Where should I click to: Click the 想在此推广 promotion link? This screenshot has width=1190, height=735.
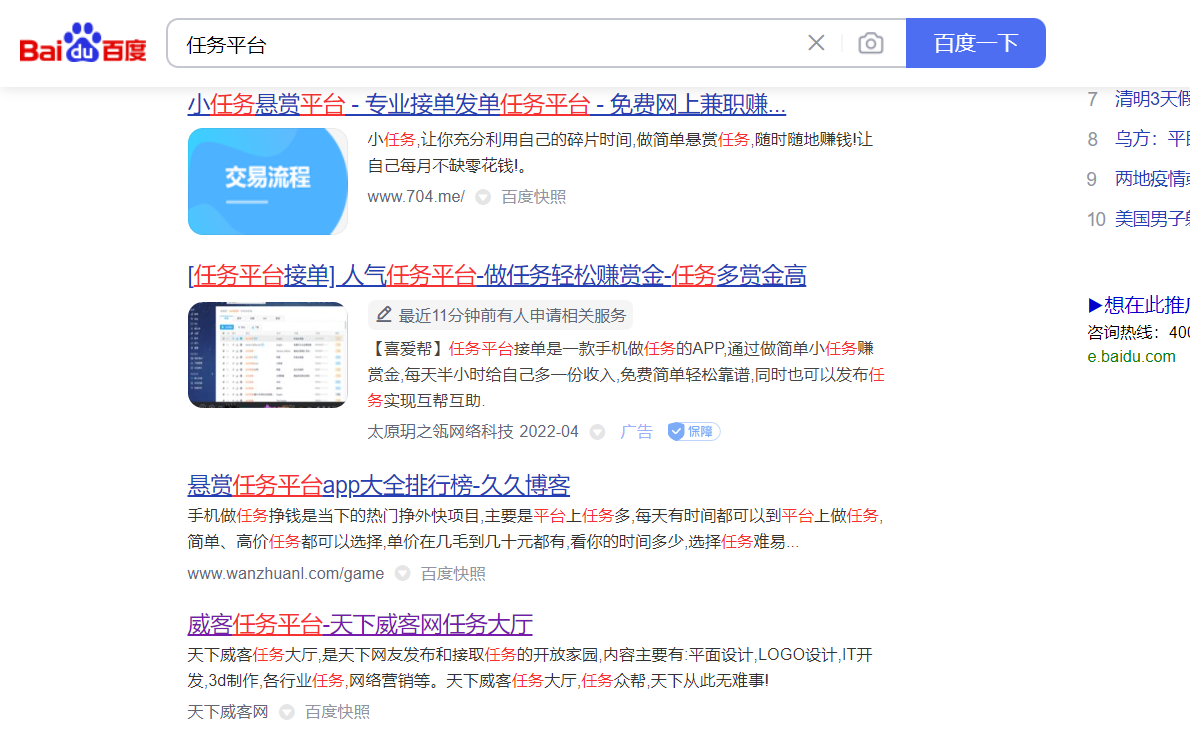1138,305
